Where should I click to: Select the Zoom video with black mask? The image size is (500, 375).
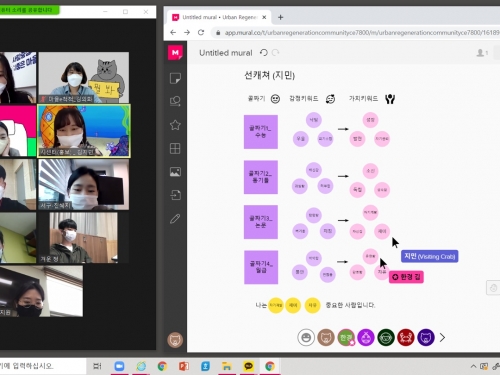pos(41,291)
